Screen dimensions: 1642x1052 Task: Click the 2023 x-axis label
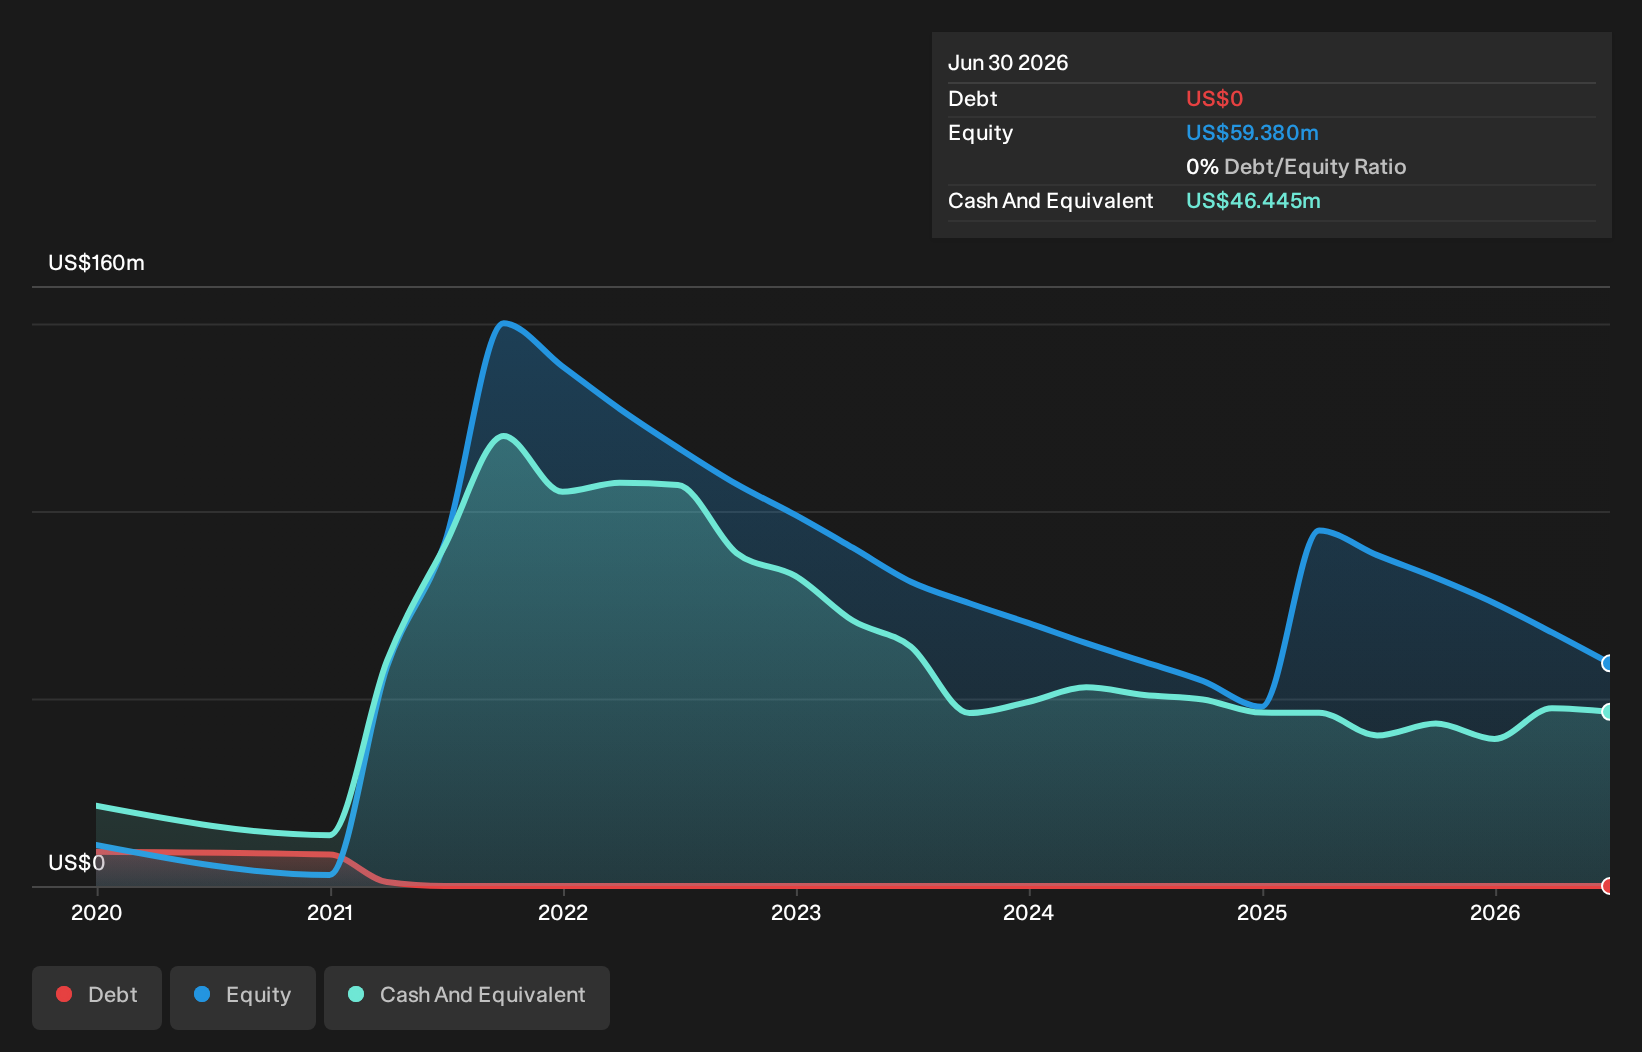(796, 912)
